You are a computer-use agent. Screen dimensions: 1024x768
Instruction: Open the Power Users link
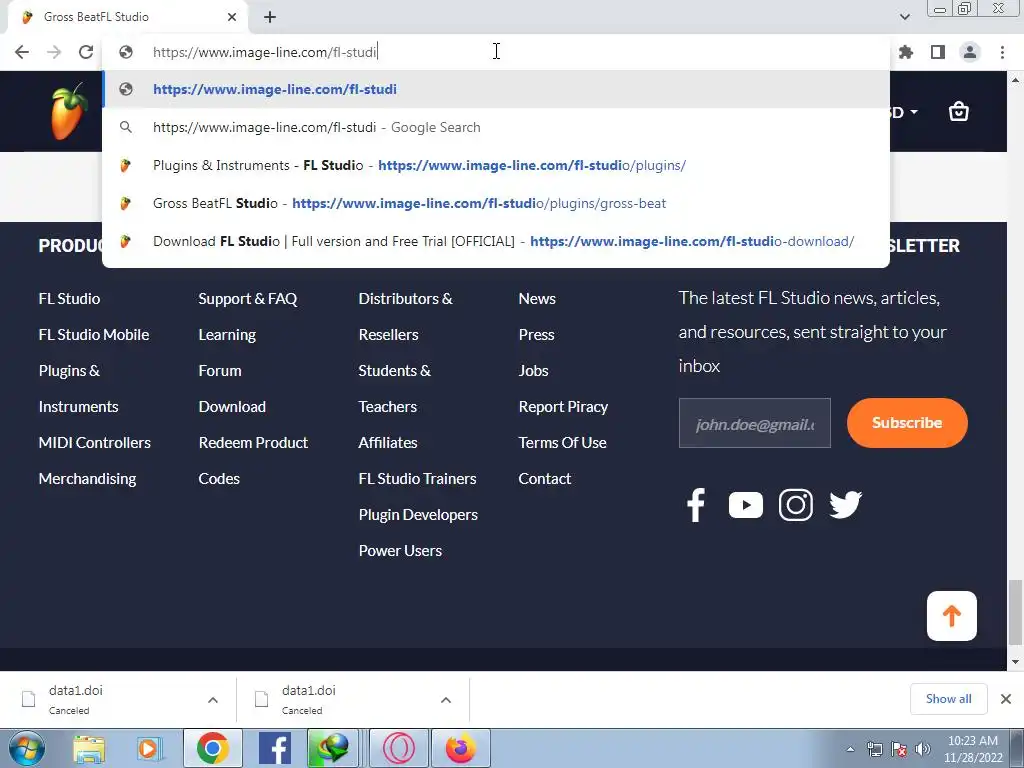tap(400, 551)
